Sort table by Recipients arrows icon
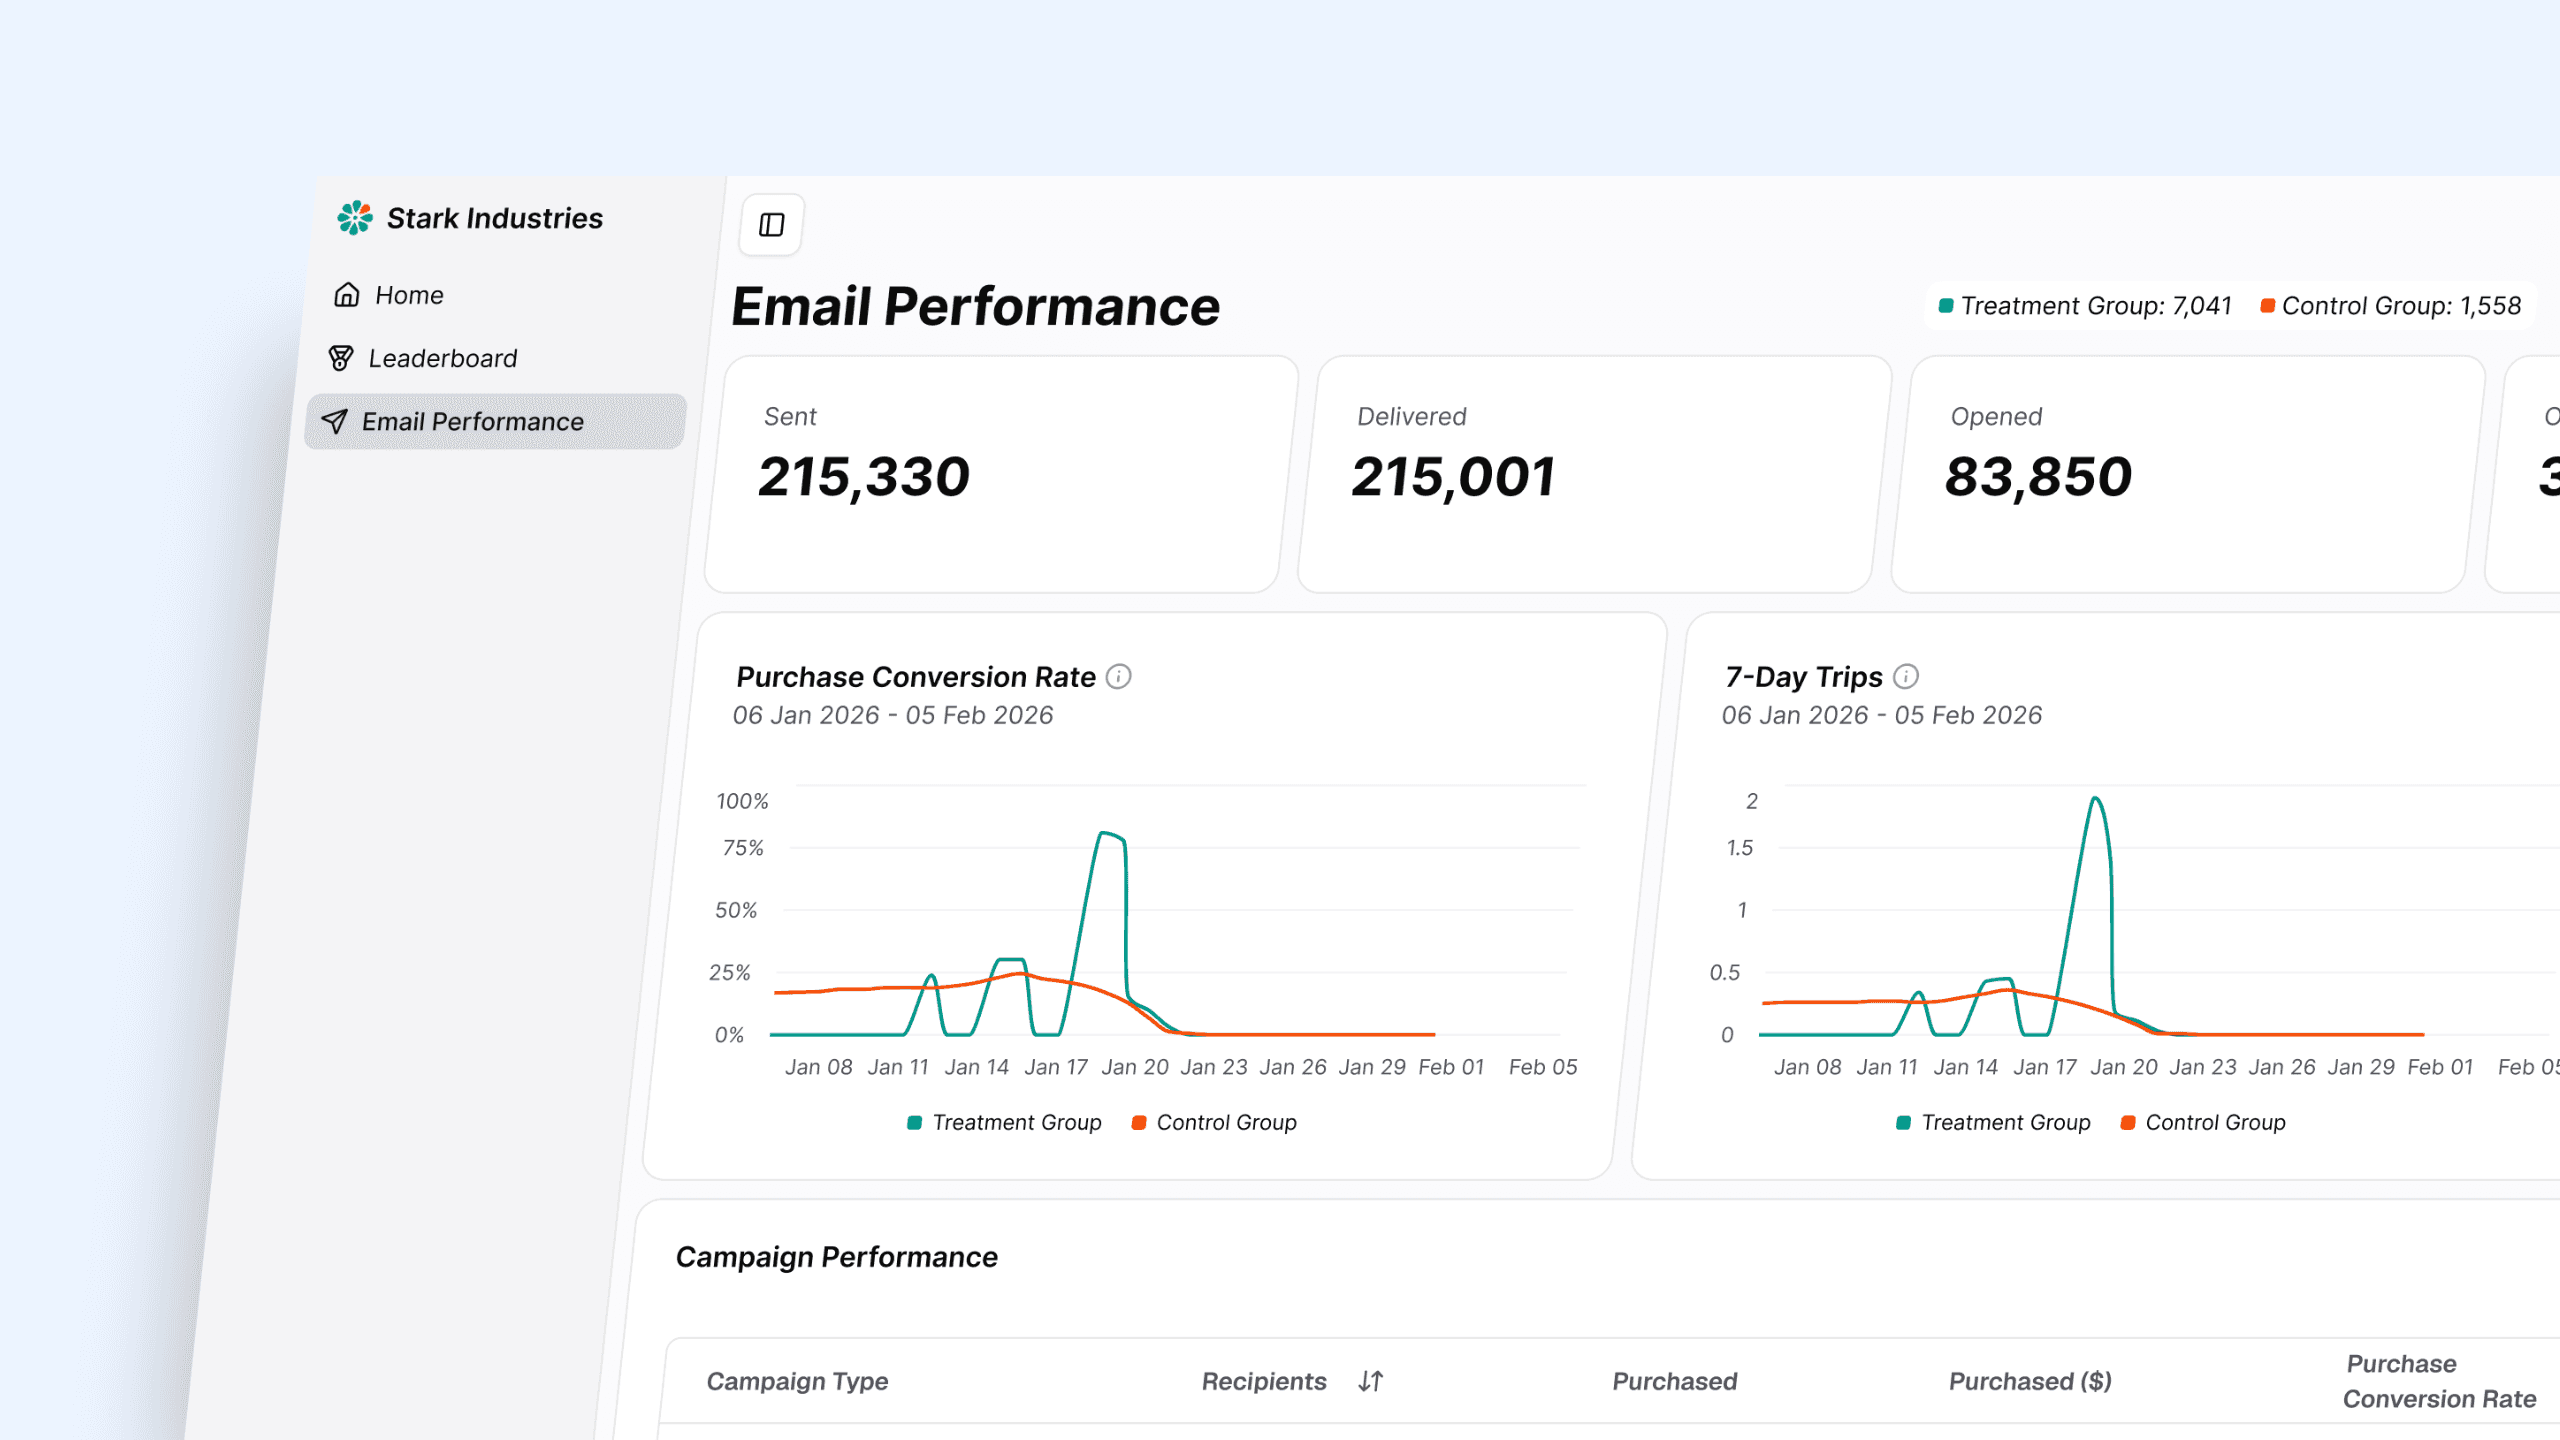This screenshot has width=2560, height=1440. [x=1371, y=1381]
